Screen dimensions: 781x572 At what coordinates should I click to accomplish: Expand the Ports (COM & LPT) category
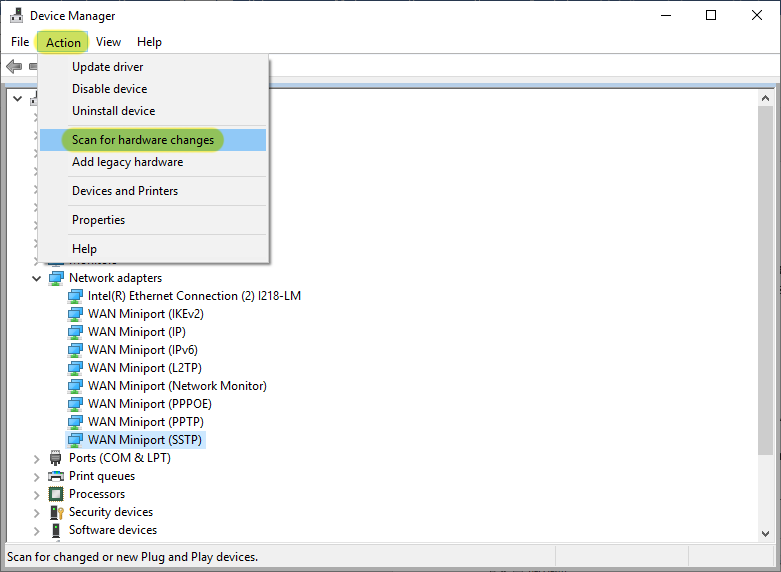[36, 458]
